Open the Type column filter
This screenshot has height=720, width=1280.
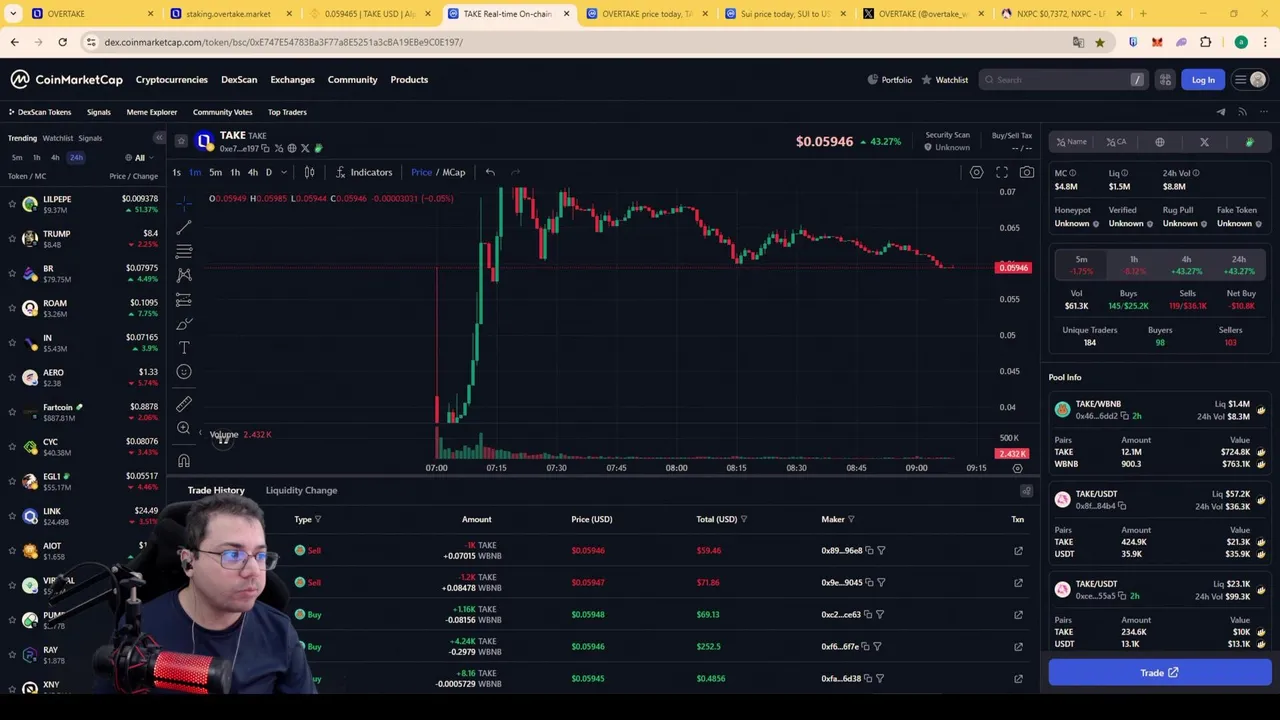coord(318,519)
